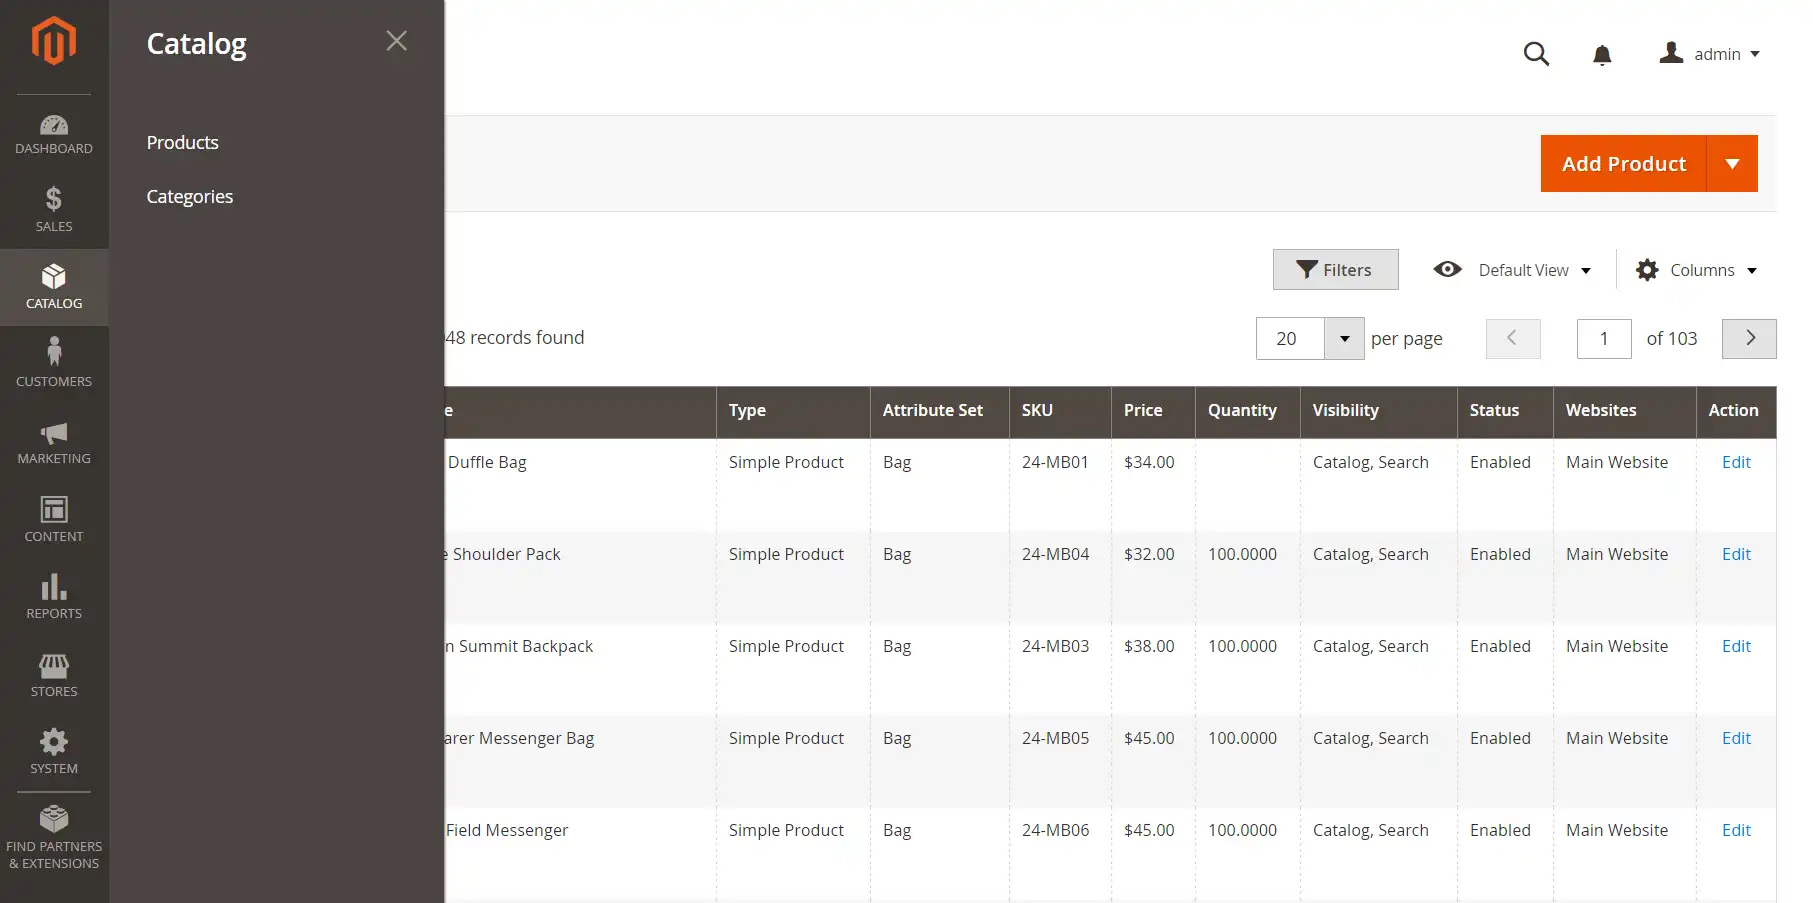This screenshot has width=1813, height=903.
Task: Open the Default View dropdown
Action: point(1512,270)
